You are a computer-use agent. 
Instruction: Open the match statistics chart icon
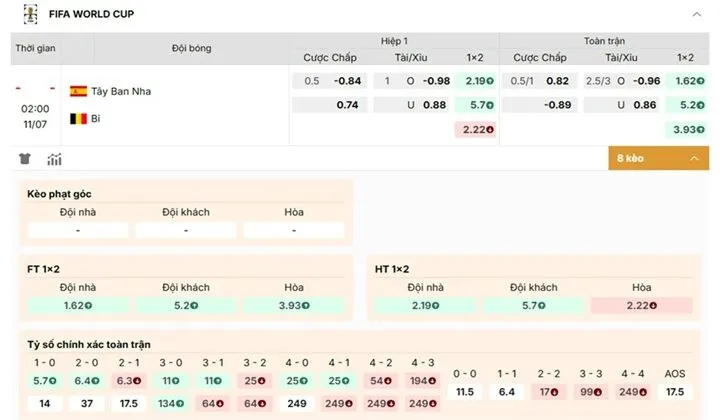(54, 159)
